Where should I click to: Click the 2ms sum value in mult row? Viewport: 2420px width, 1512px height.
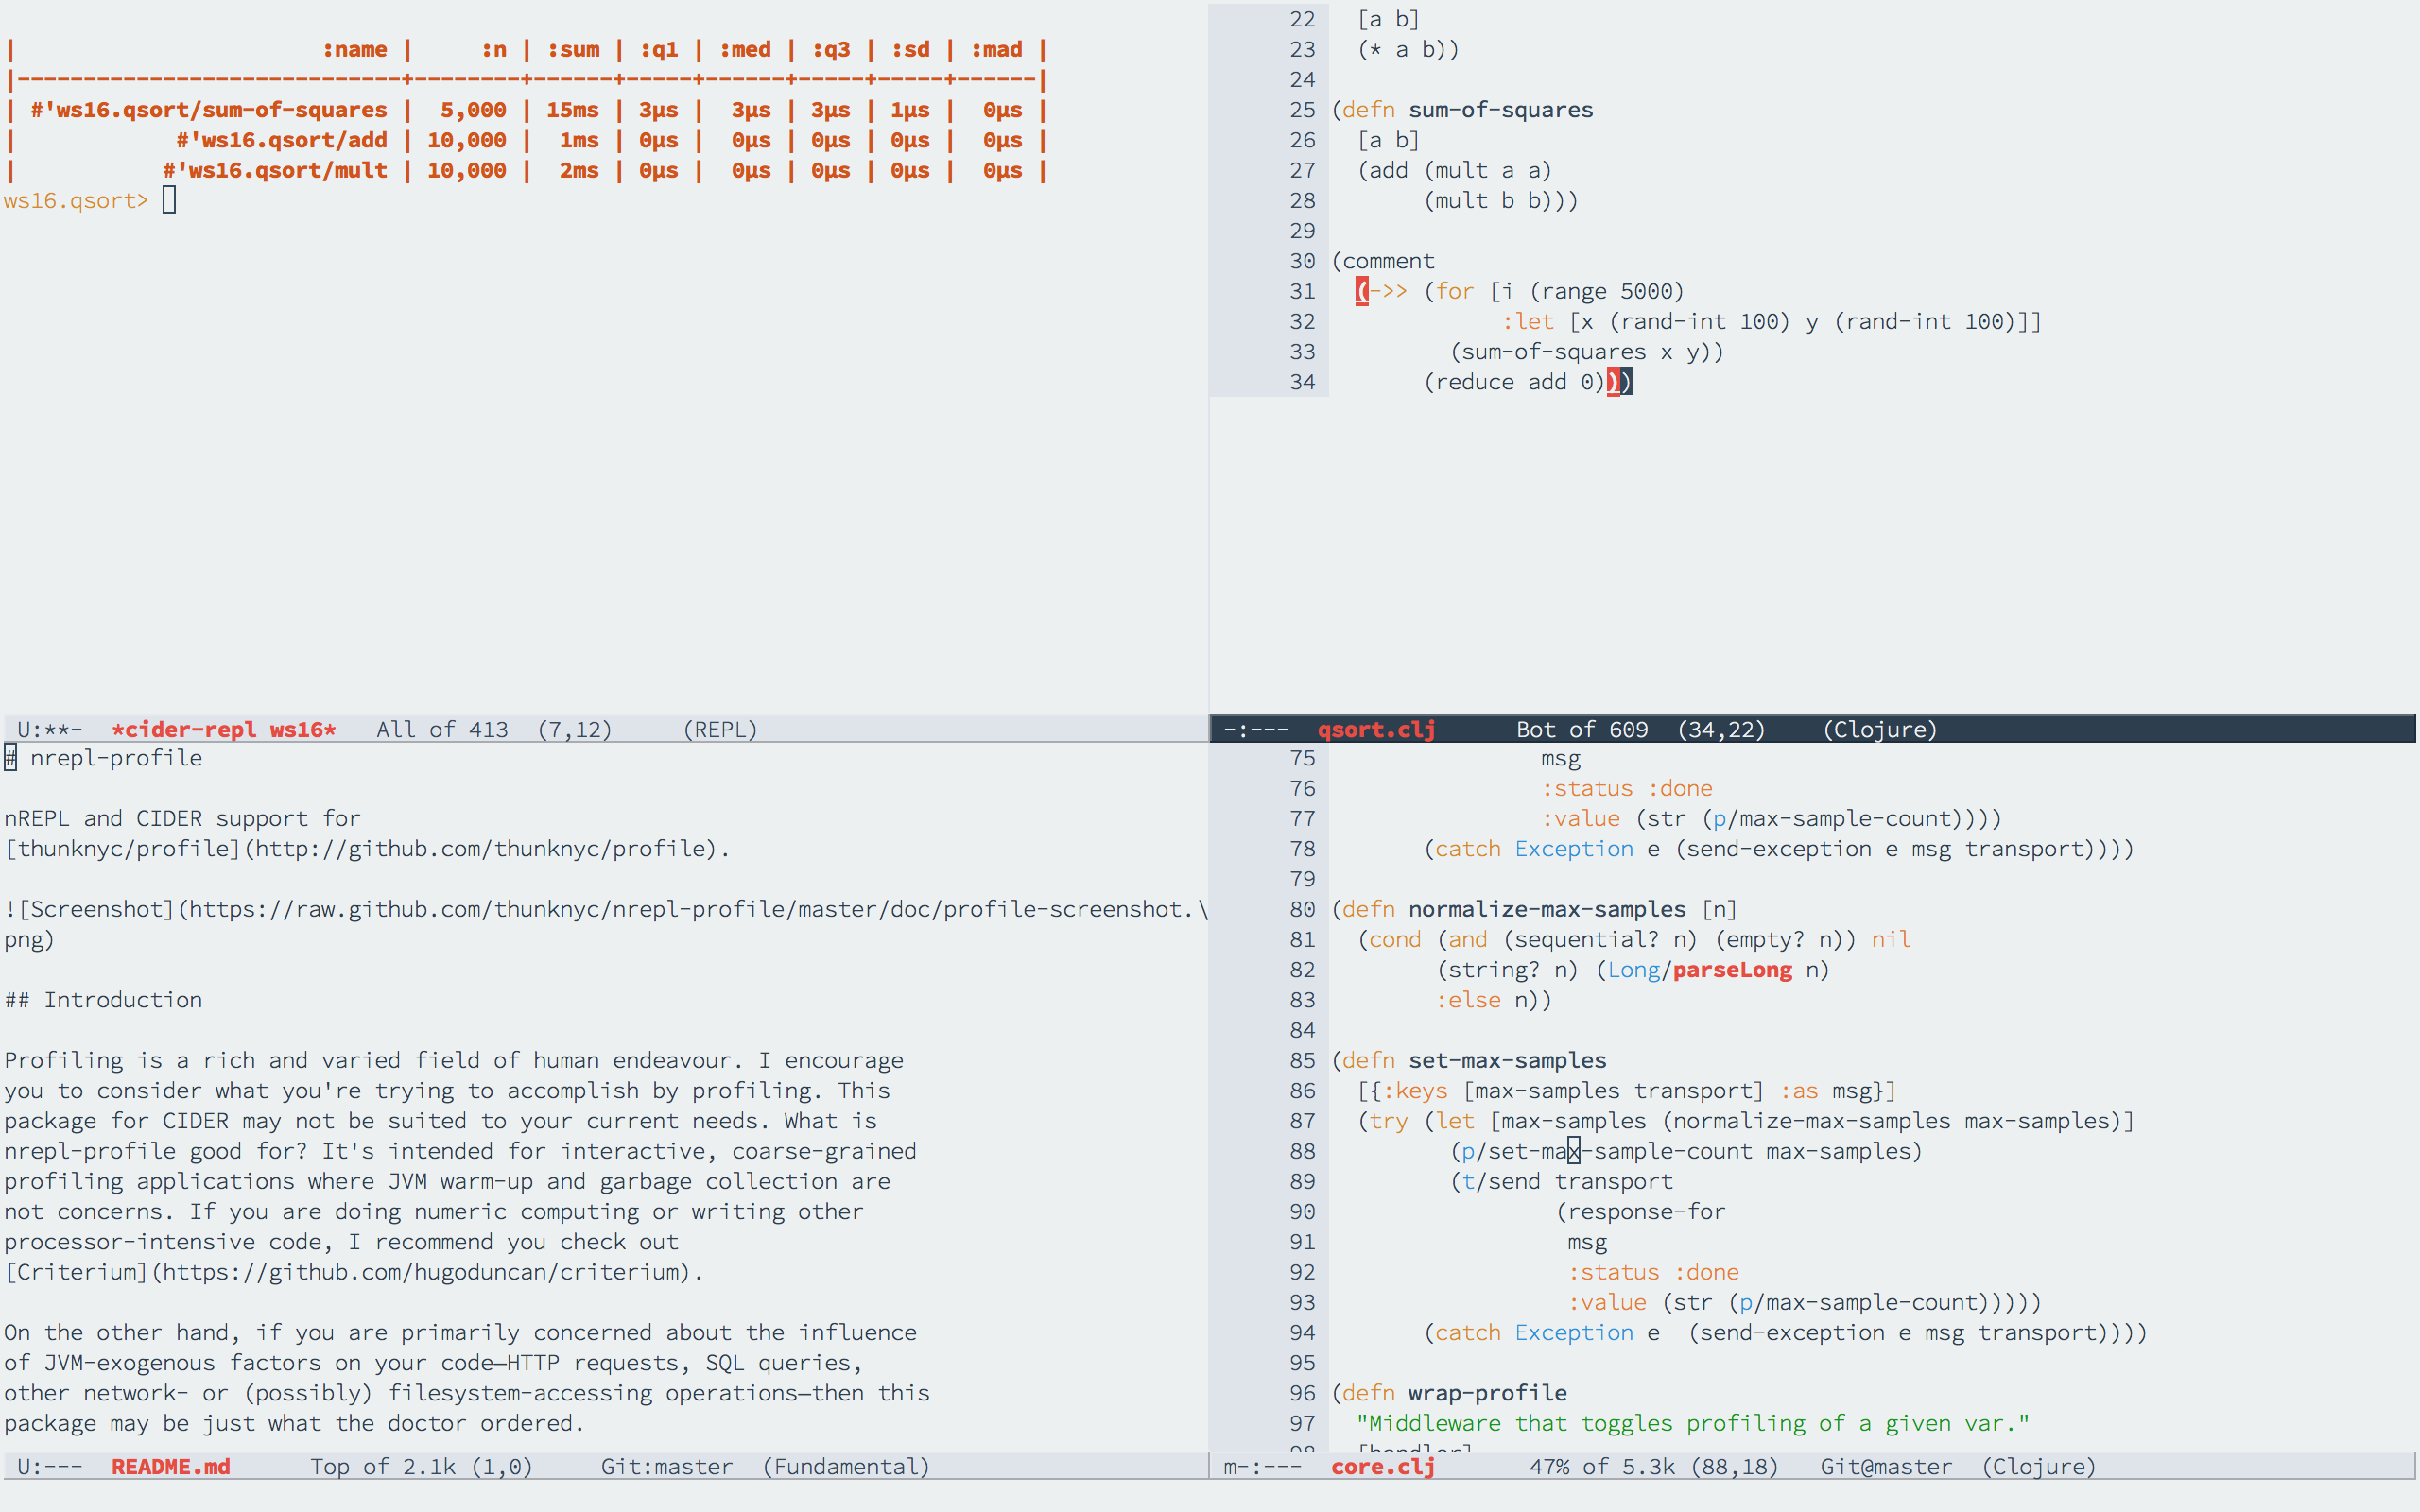click(x=579, y=170)
